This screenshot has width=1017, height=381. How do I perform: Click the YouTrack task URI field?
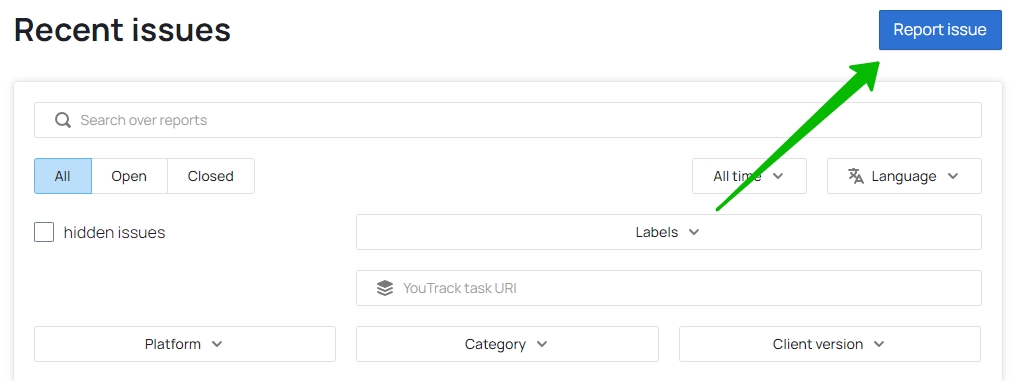click(669, 288)
